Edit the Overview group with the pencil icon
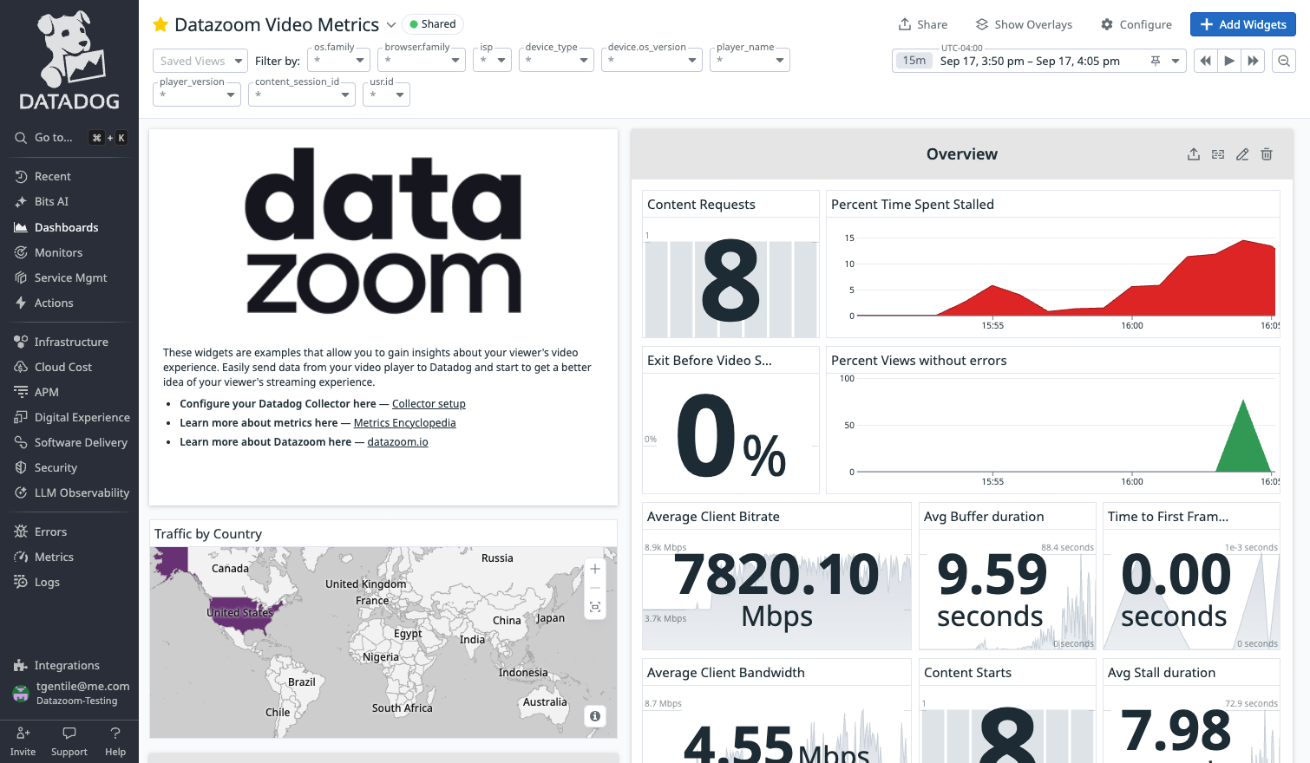 (x=1242, y=154)
